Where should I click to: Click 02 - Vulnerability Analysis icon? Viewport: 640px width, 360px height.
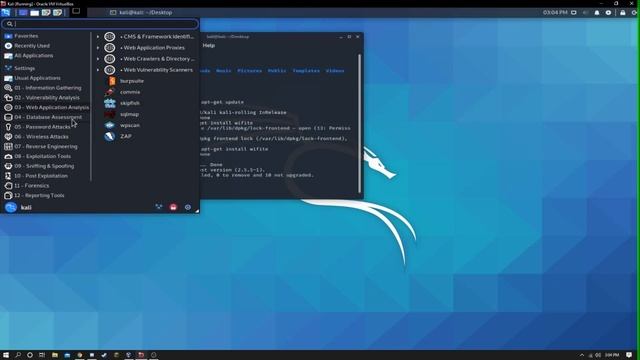8,98
